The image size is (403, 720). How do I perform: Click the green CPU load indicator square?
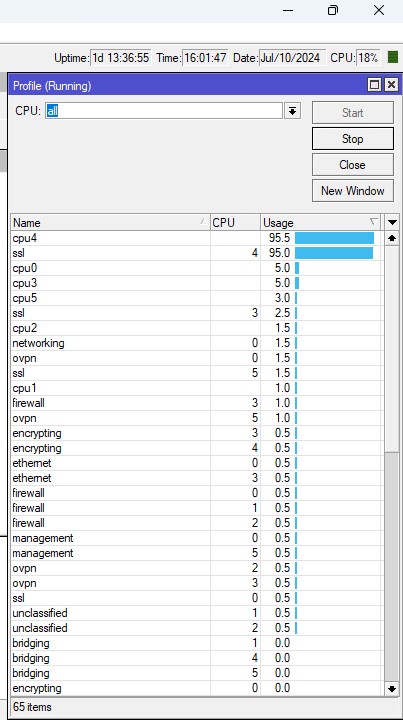point(392,57)
